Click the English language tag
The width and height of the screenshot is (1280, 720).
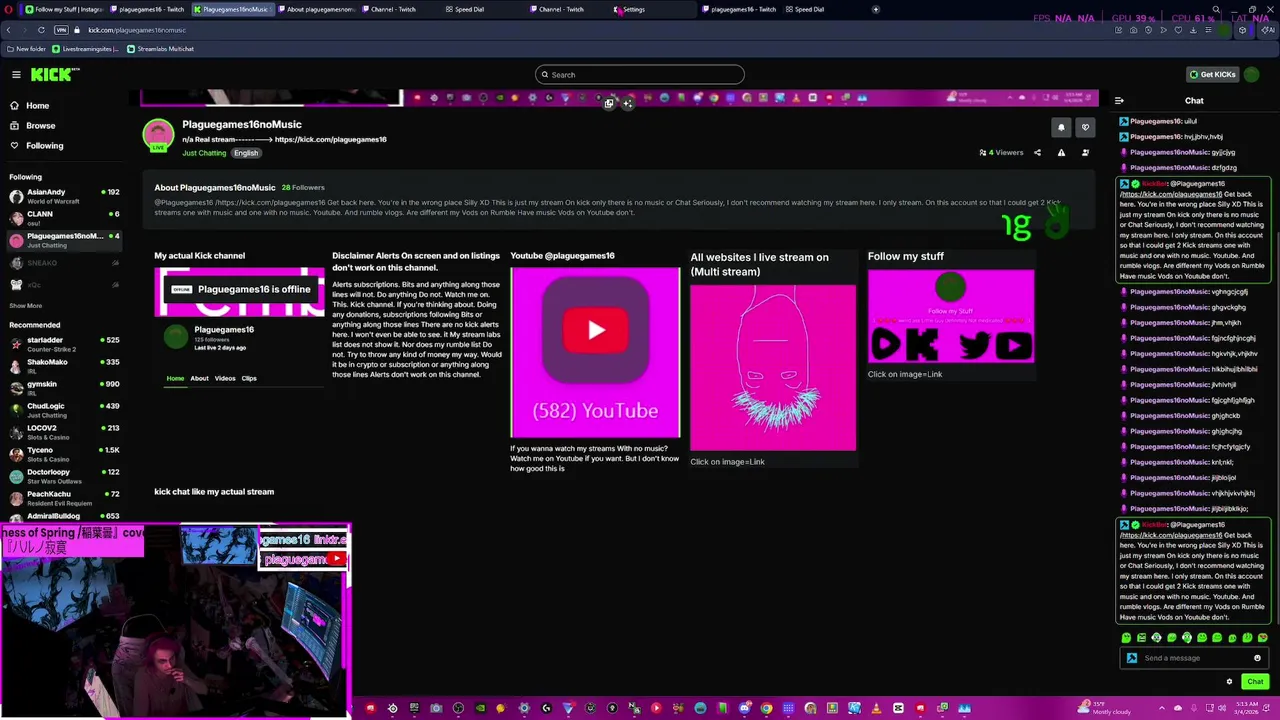[x=246, y=153]
